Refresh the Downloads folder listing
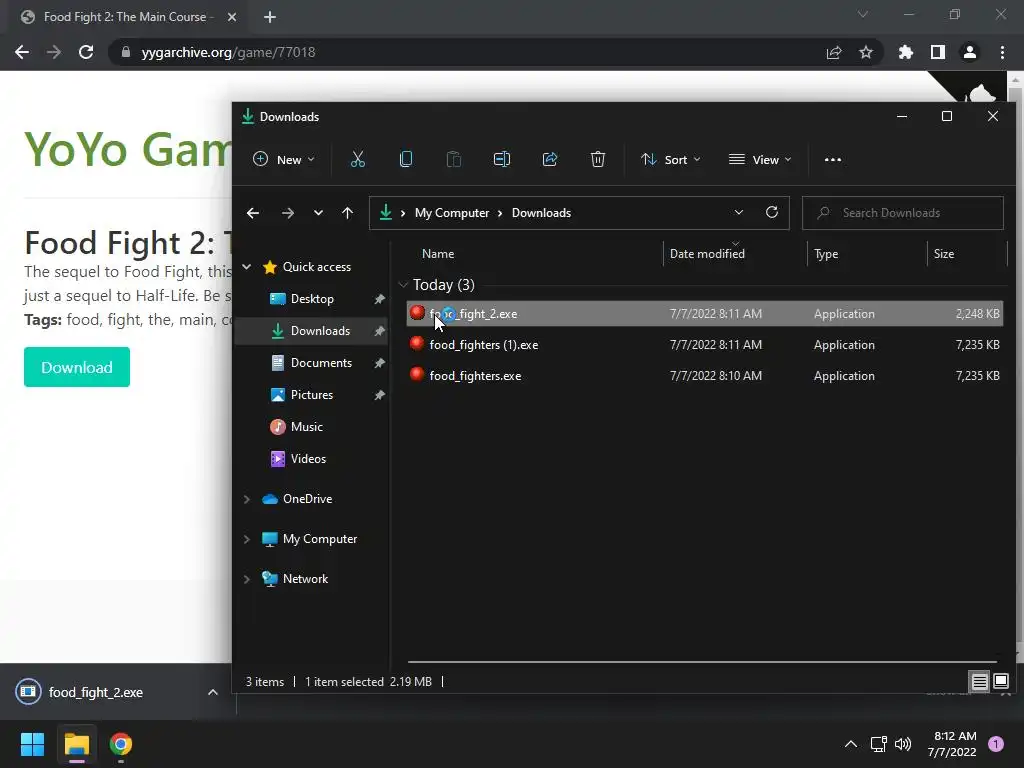The image size is (1024, 768). point(772,212)
